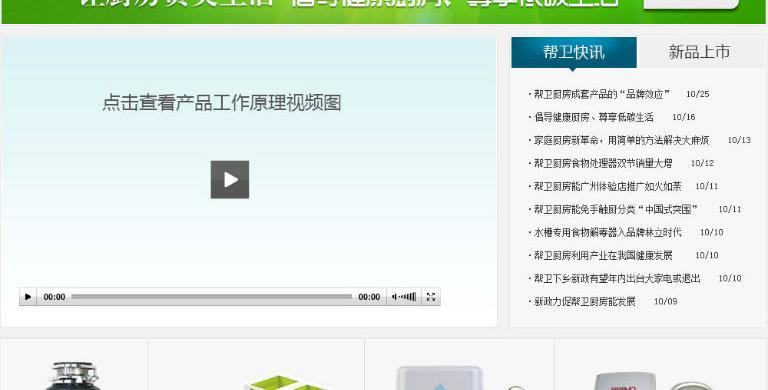Screen dimensions: 768x390
Task: Click the white water purifier product thumbnail
Action: pyautogui.click(x=439, y=378)
